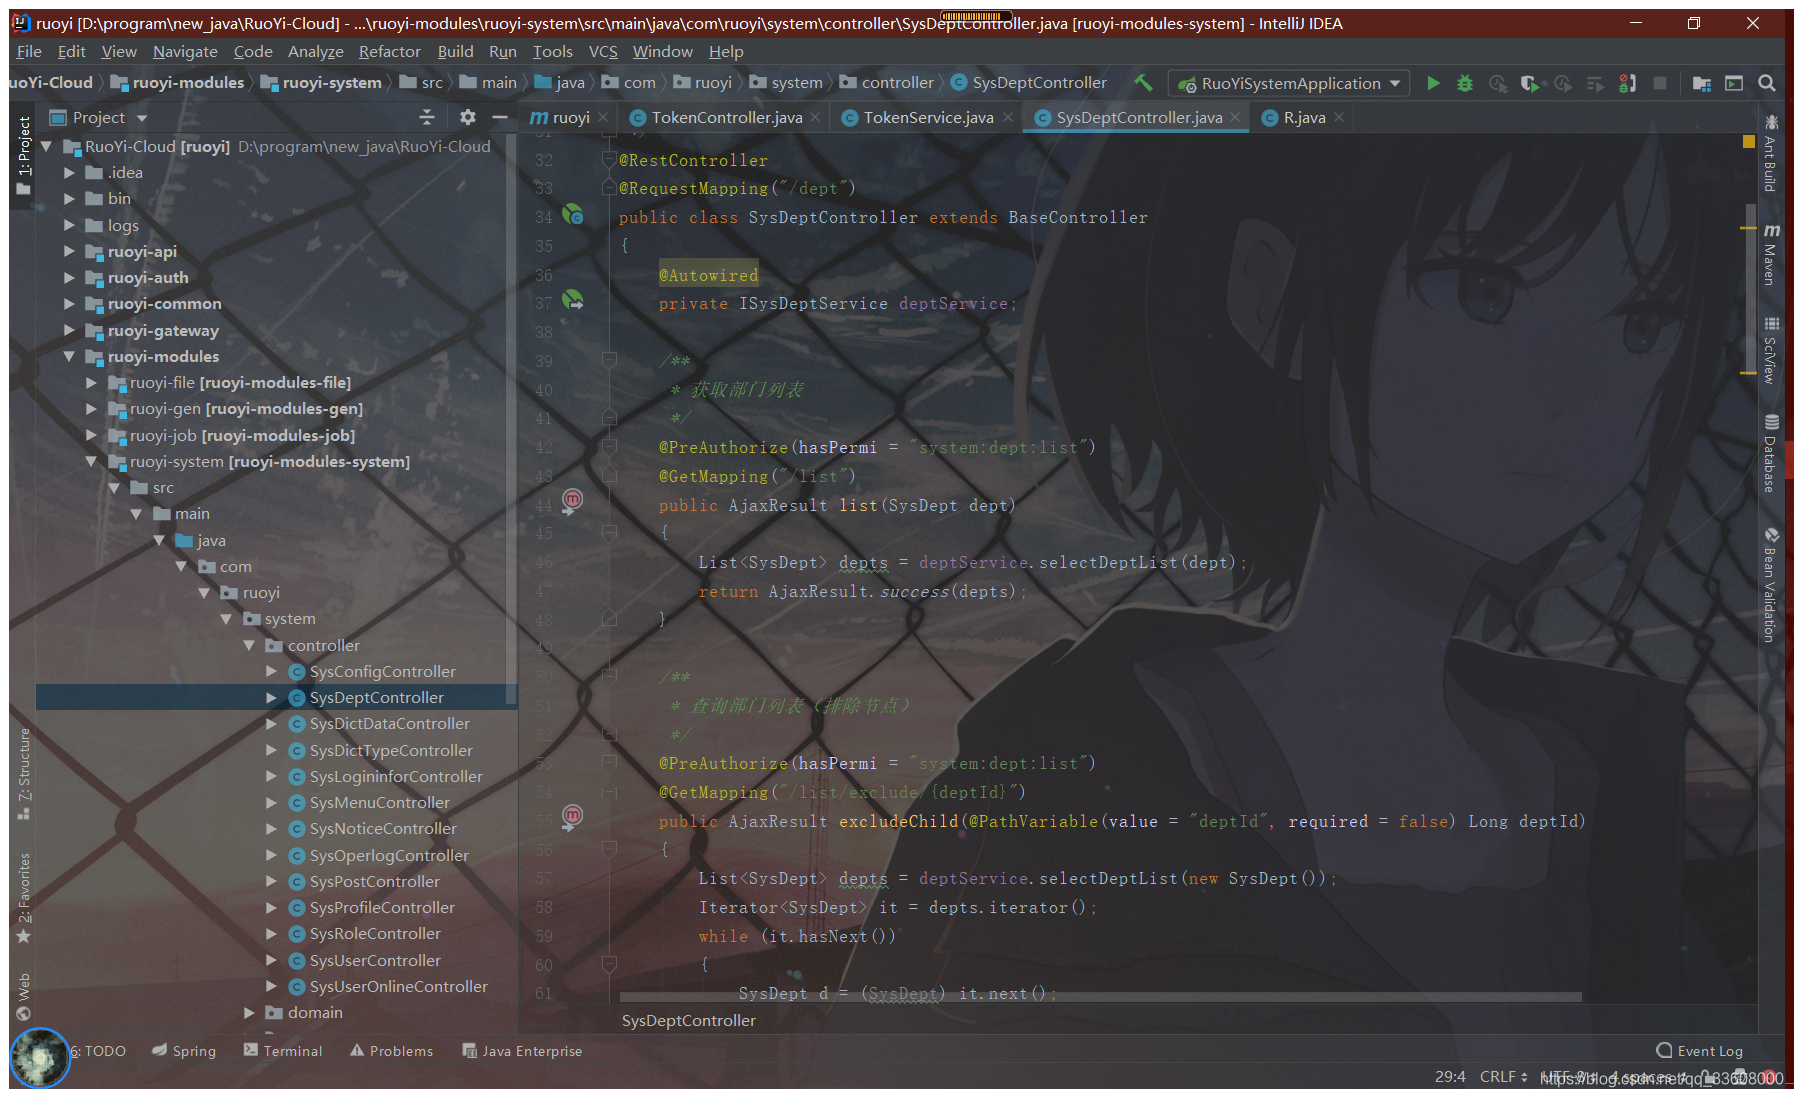This screenshot has height=1098, width=1794.
Task: Collapse the ruoyi-modules folder
Action: coord(69,356)
